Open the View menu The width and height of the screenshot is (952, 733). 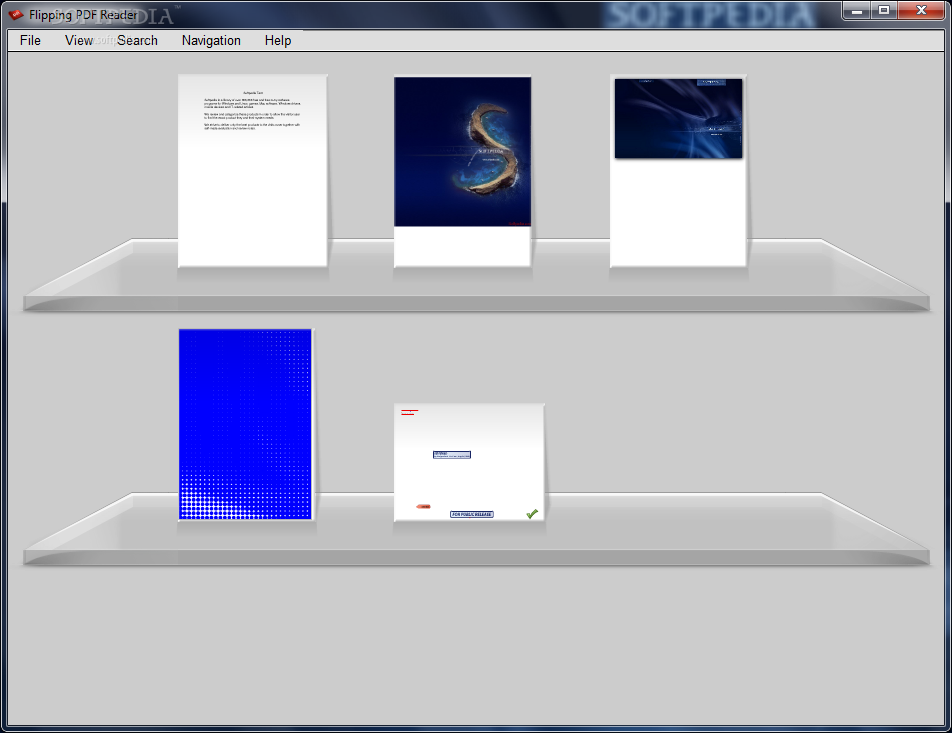pos(78,40)
